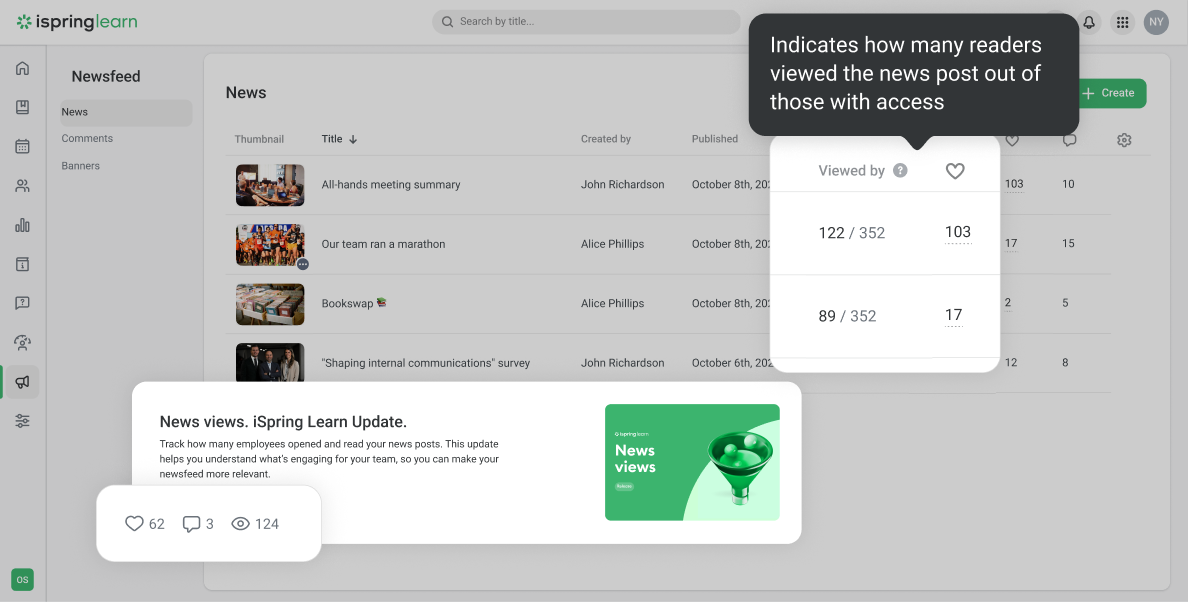Open the NY user avatar menu

(x=1156, y=22)
